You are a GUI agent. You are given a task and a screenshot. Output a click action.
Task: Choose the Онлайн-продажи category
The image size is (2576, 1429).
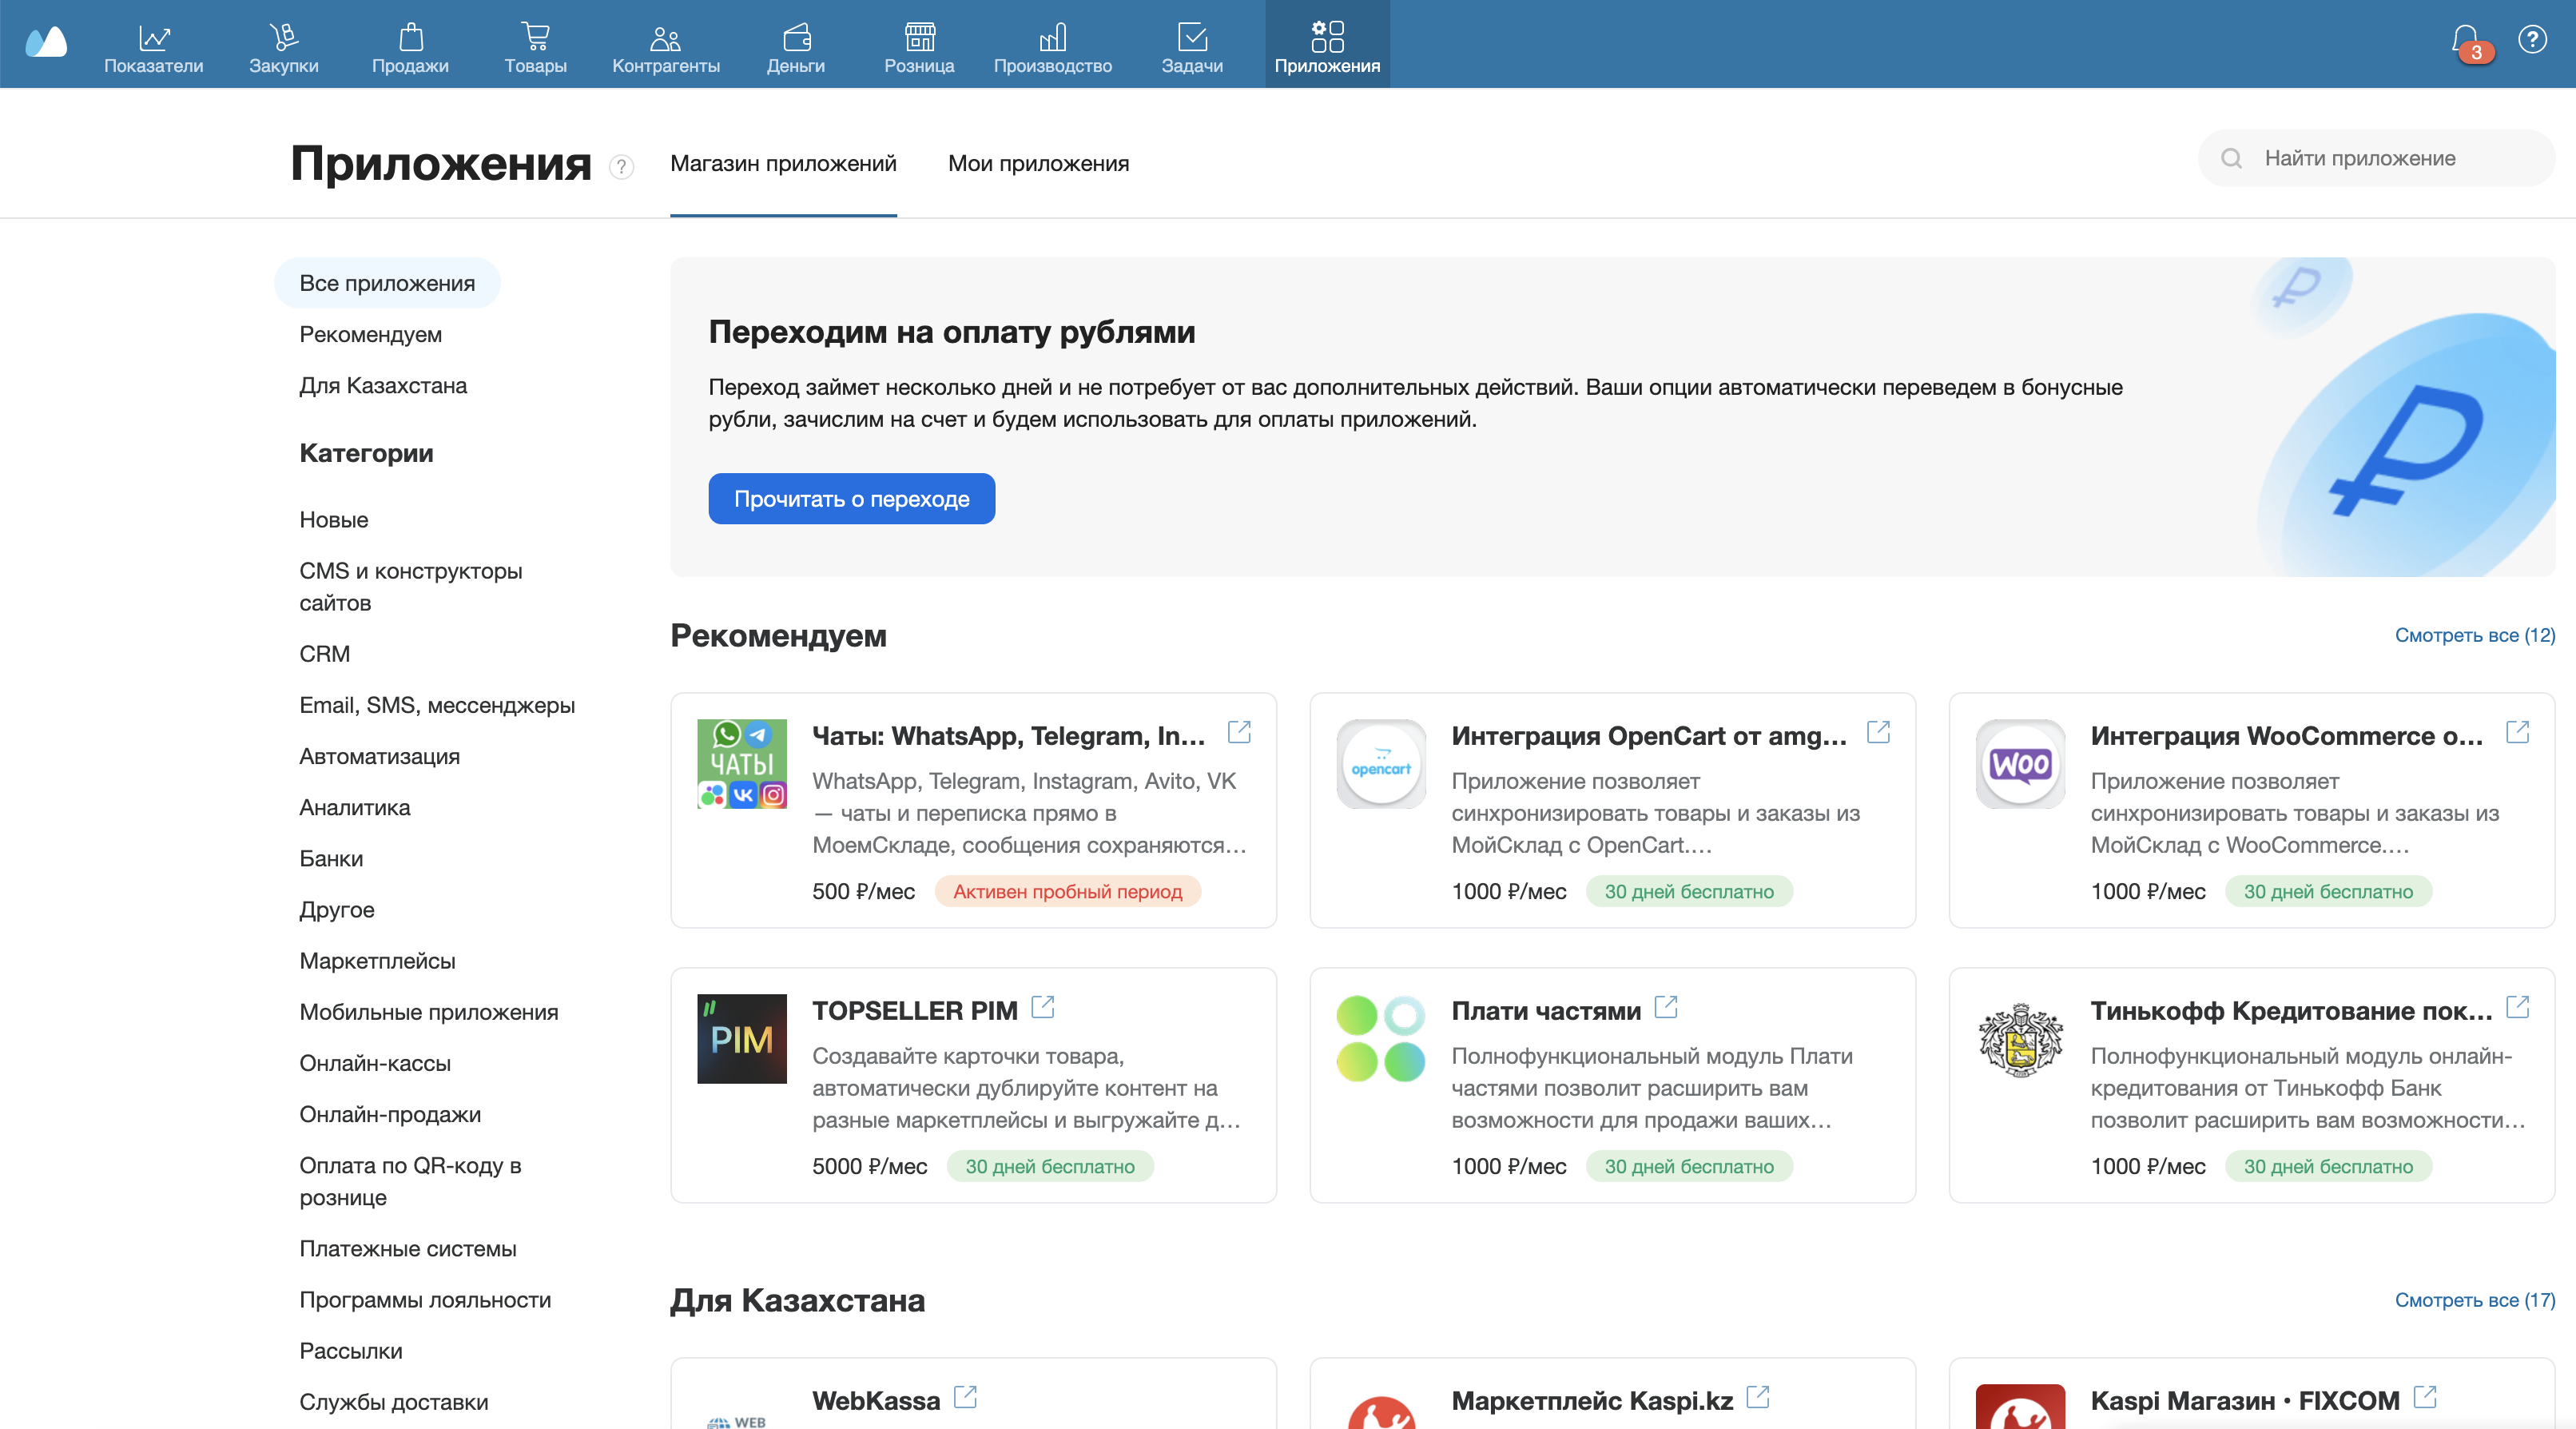point(390,1114)
